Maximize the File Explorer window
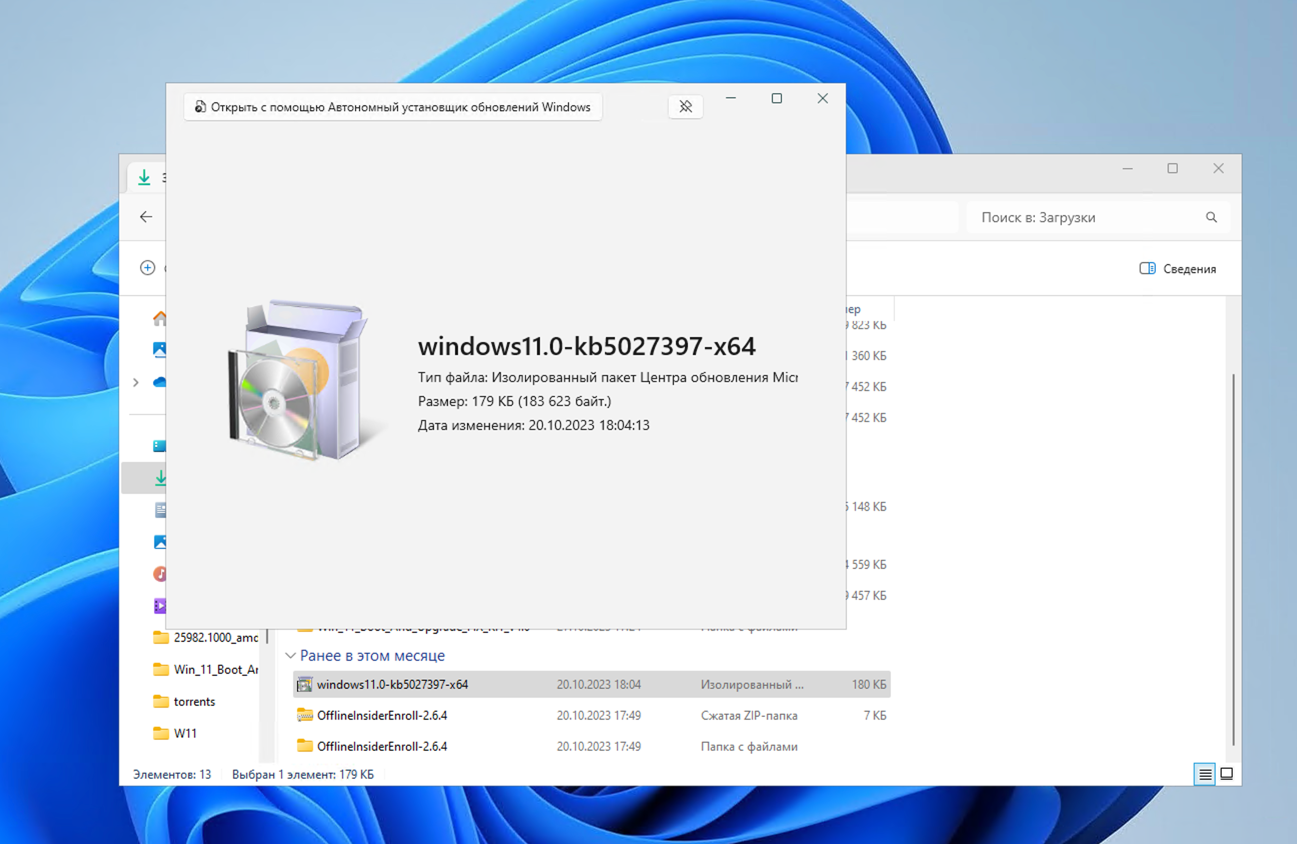 1173,169
